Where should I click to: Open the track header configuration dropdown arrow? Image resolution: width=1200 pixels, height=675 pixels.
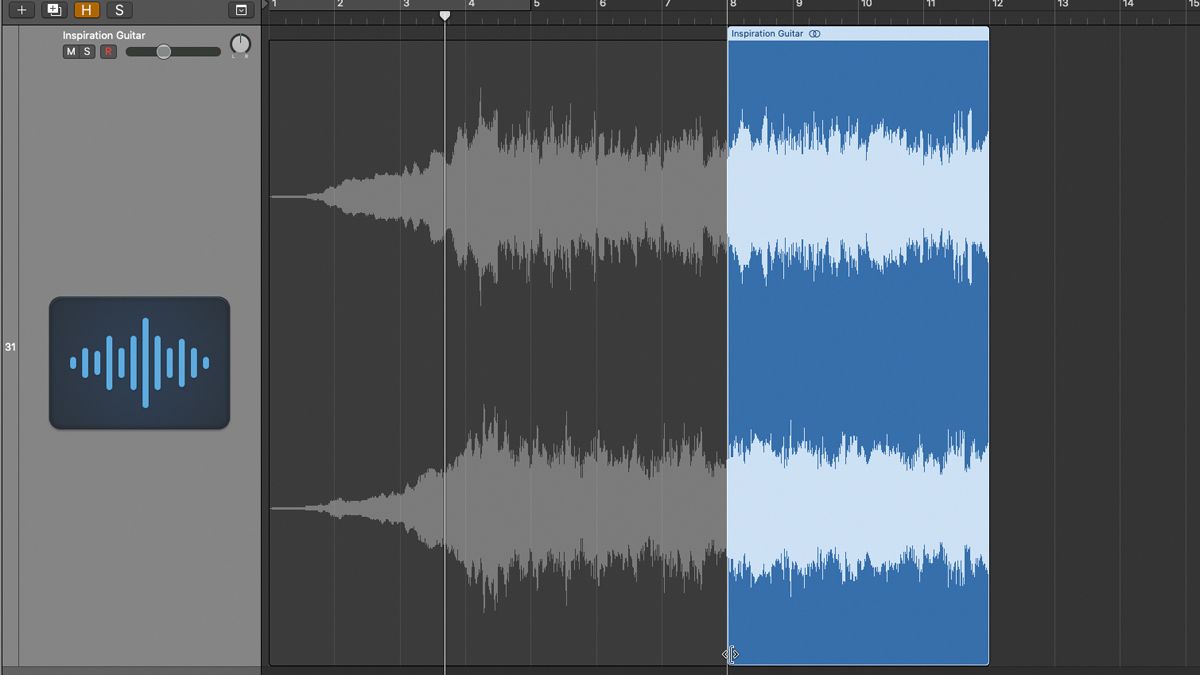241,10
